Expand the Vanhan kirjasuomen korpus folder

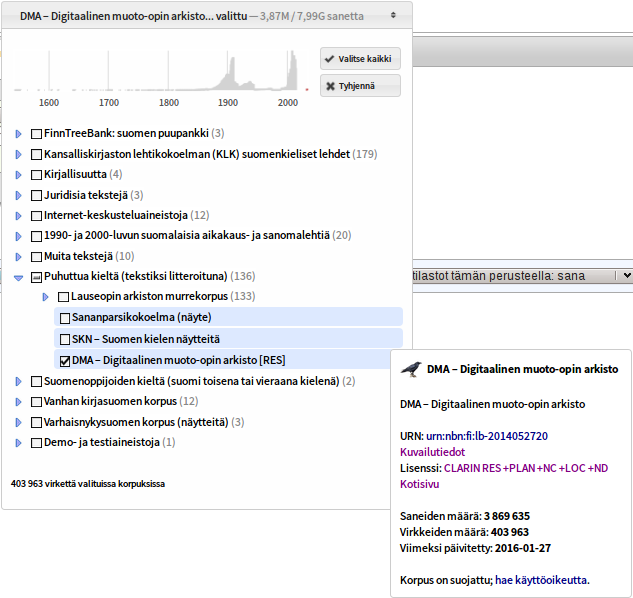[x=18, y=402]
